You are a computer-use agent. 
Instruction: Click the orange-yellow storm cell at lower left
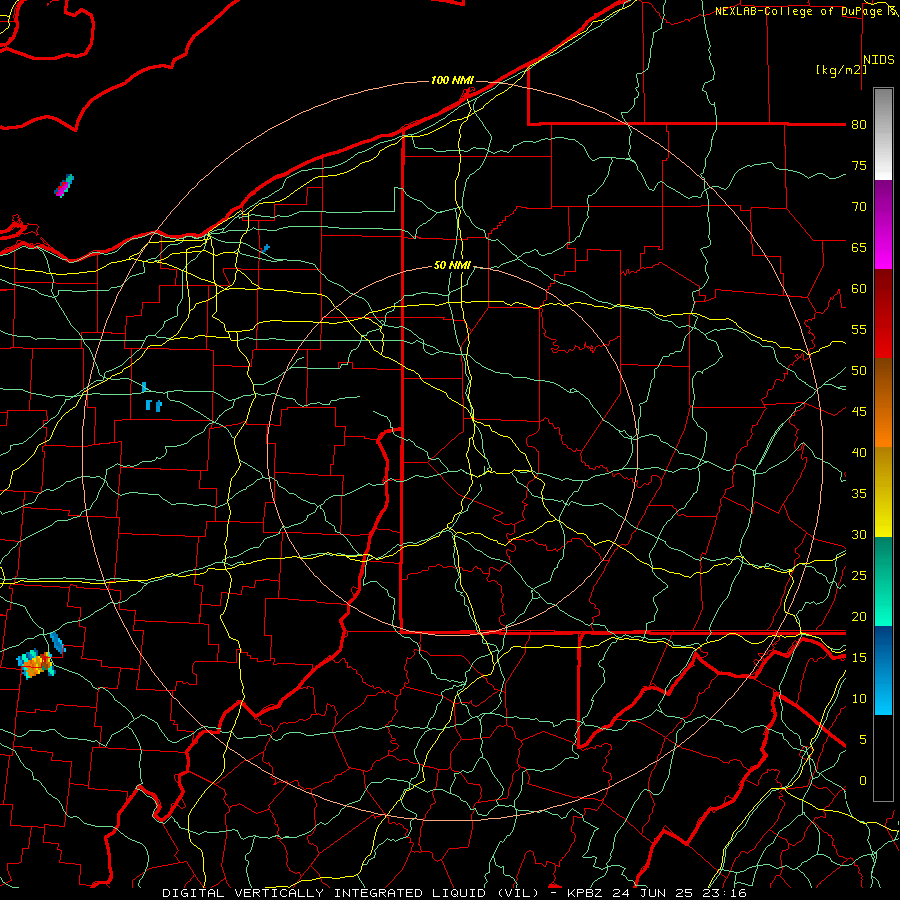click(36, 664)
